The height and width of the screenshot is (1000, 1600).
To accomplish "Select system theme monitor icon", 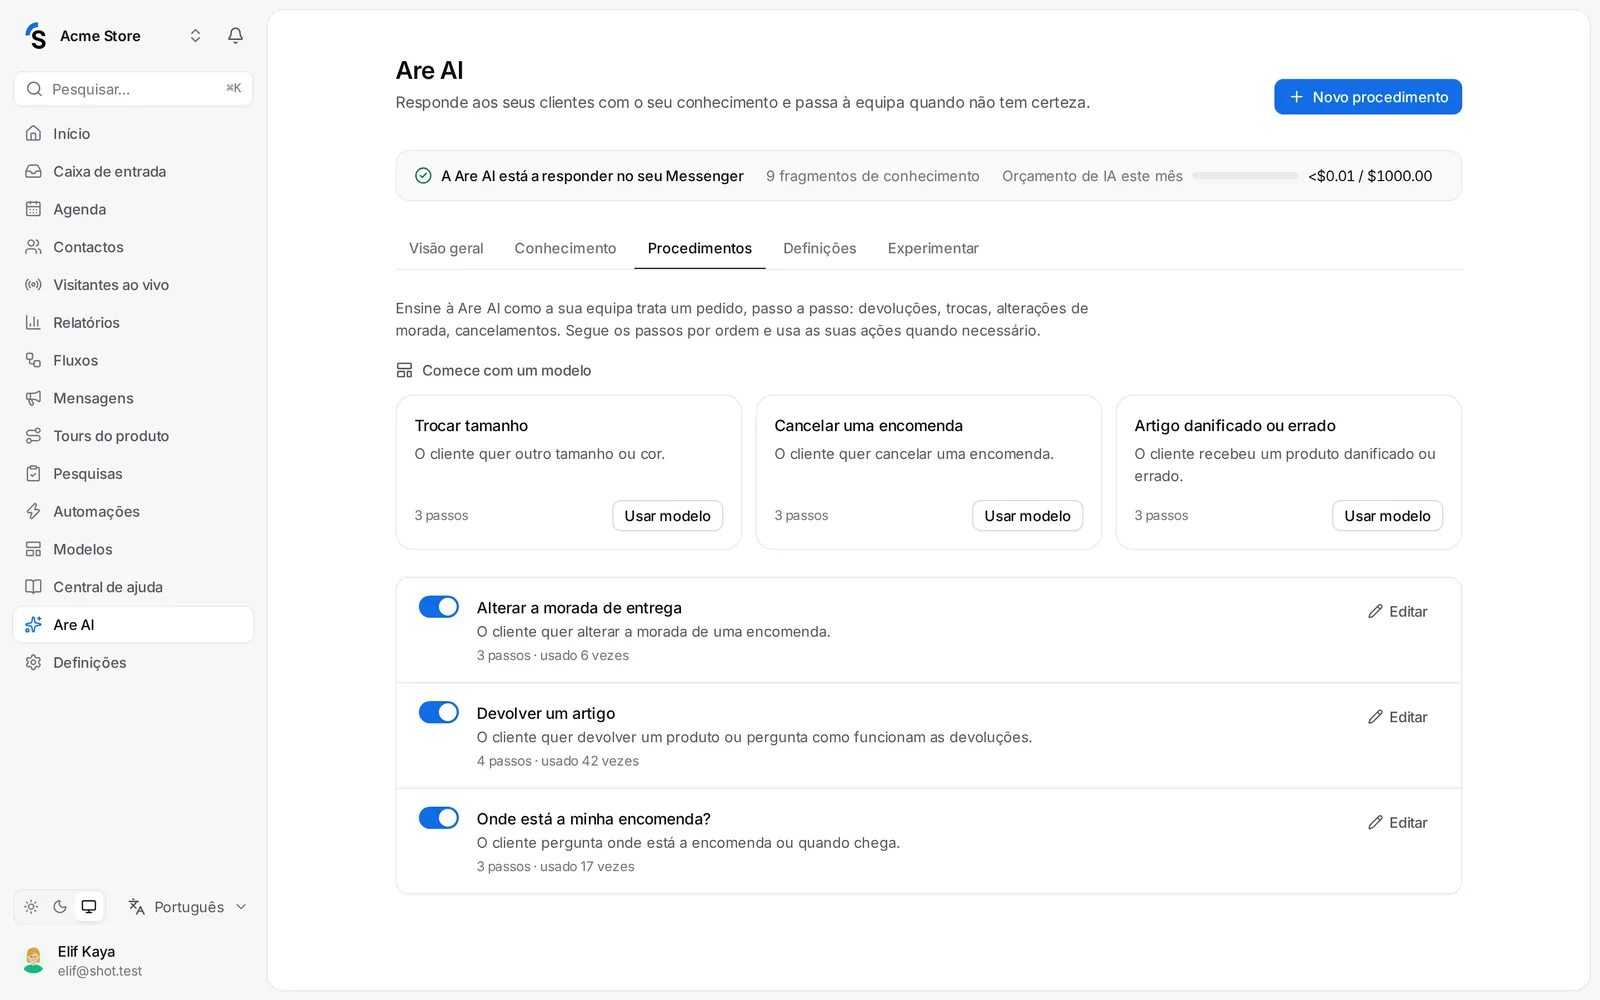I will [89, 907].
